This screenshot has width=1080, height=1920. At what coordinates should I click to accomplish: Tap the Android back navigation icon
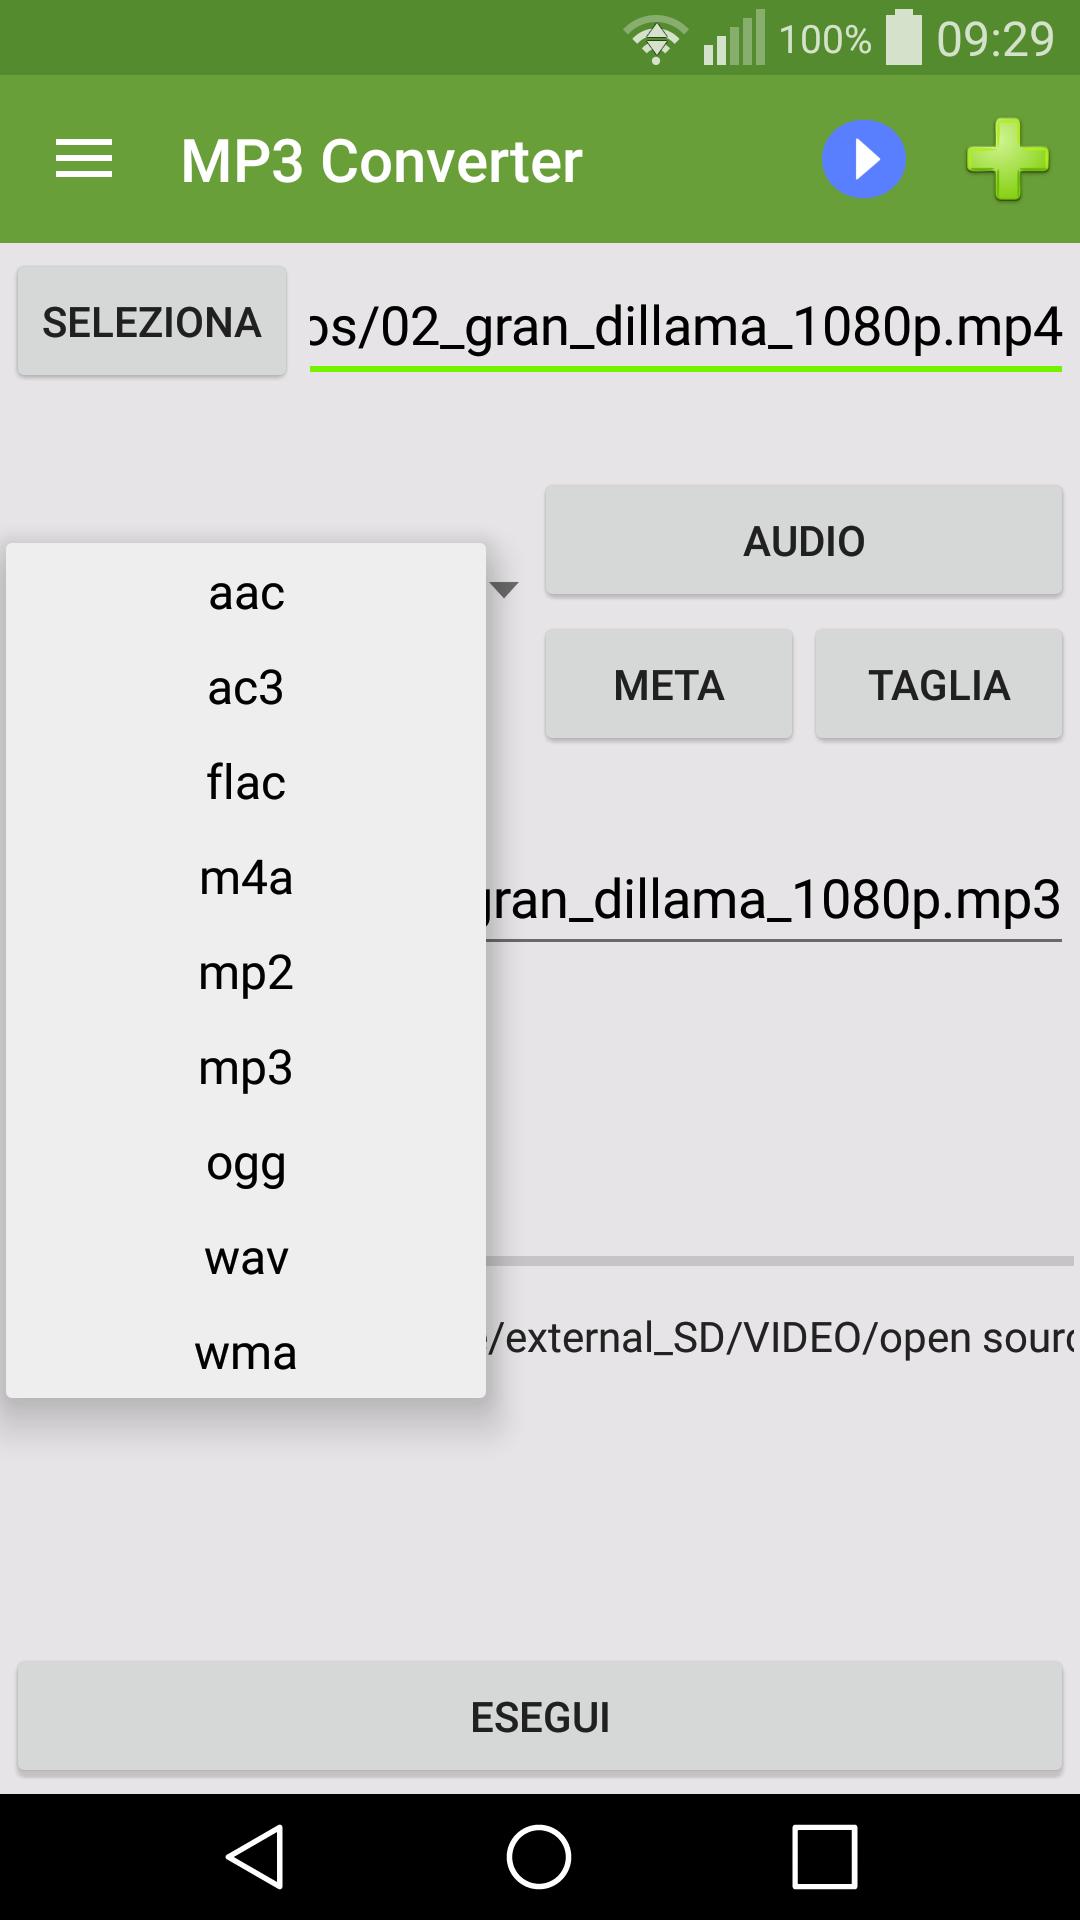click(256, 1857)
